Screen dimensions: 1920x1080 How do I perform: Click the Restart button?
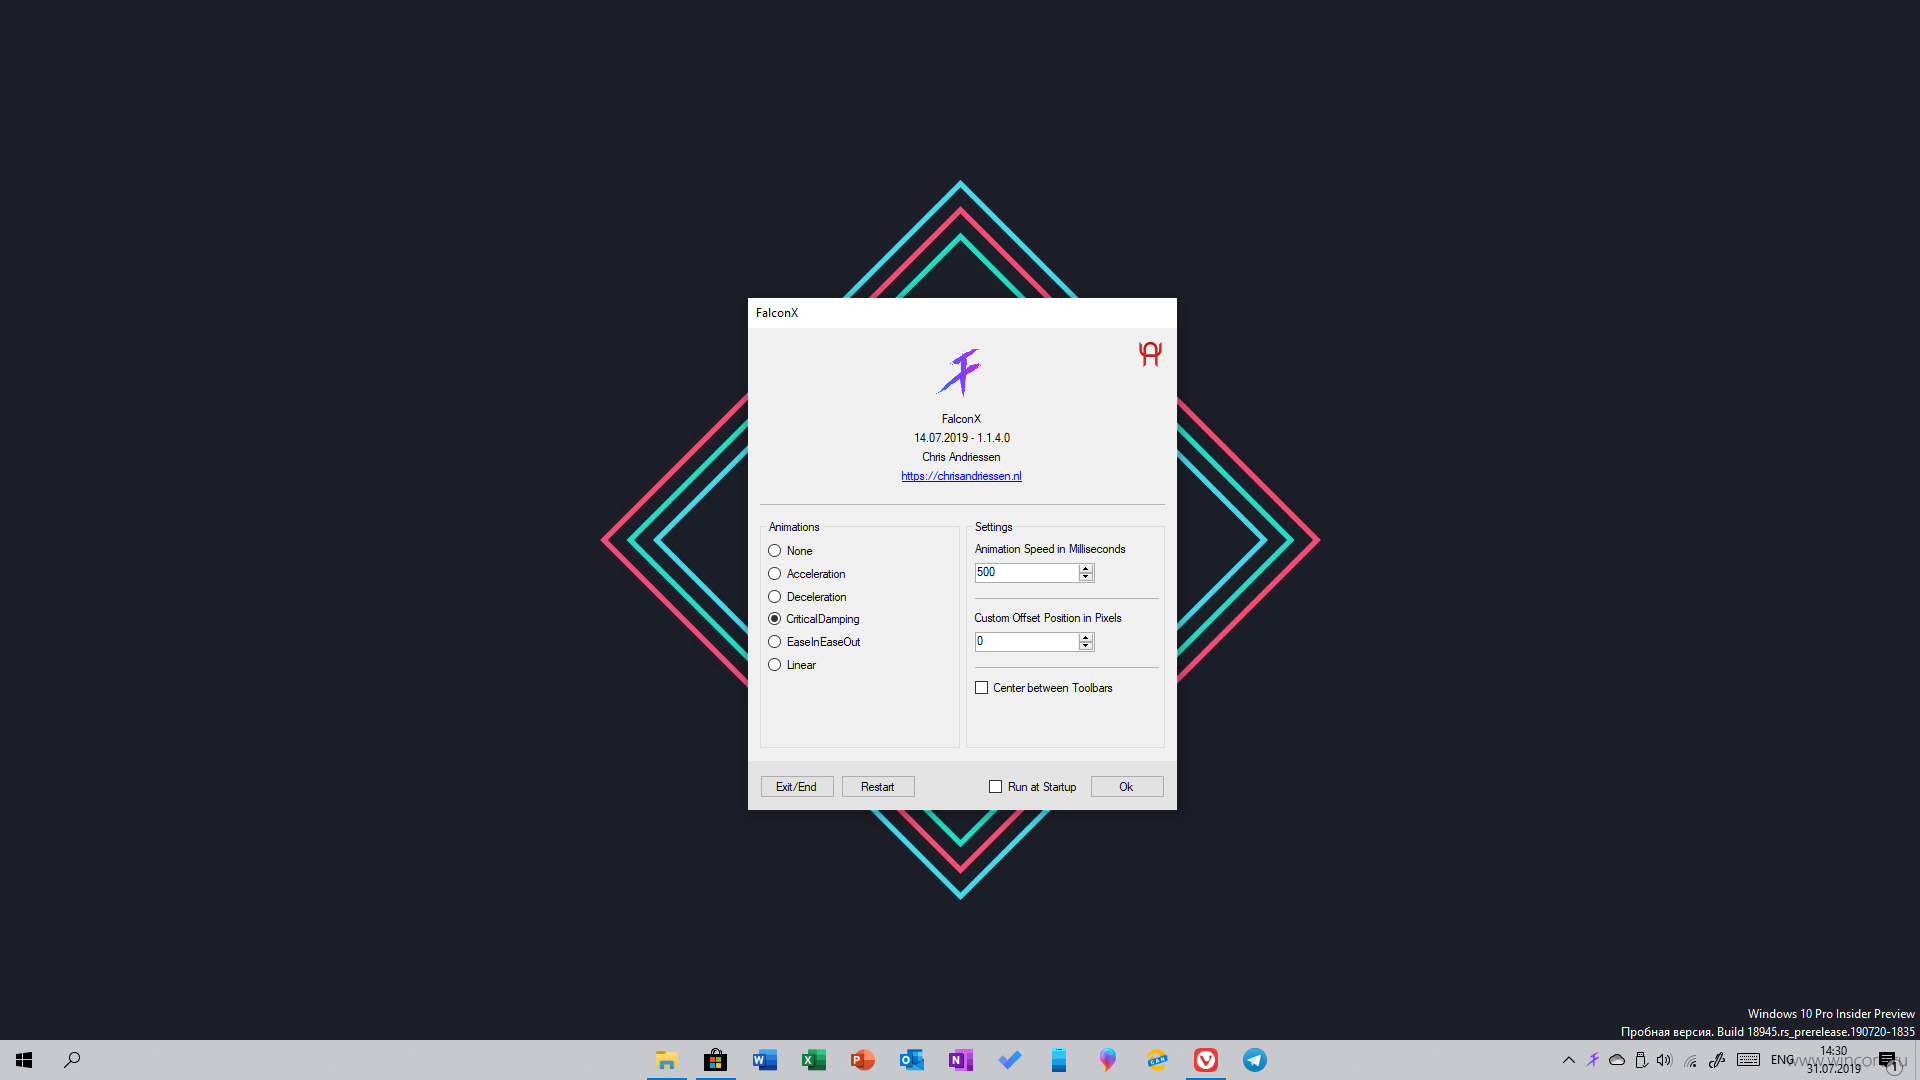tap(878, 787)
